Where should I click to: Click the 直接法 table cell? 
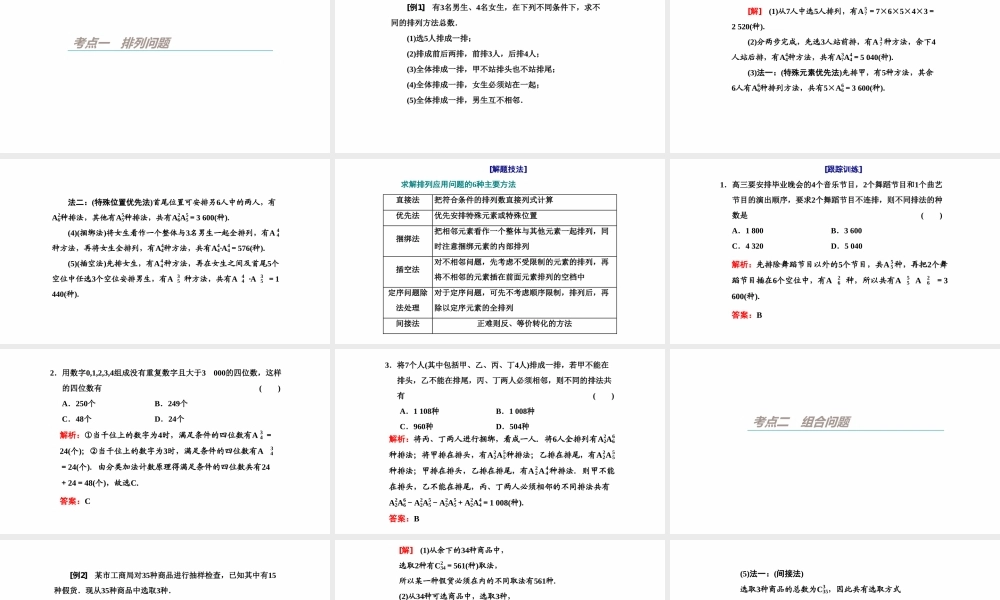[408, 200]
